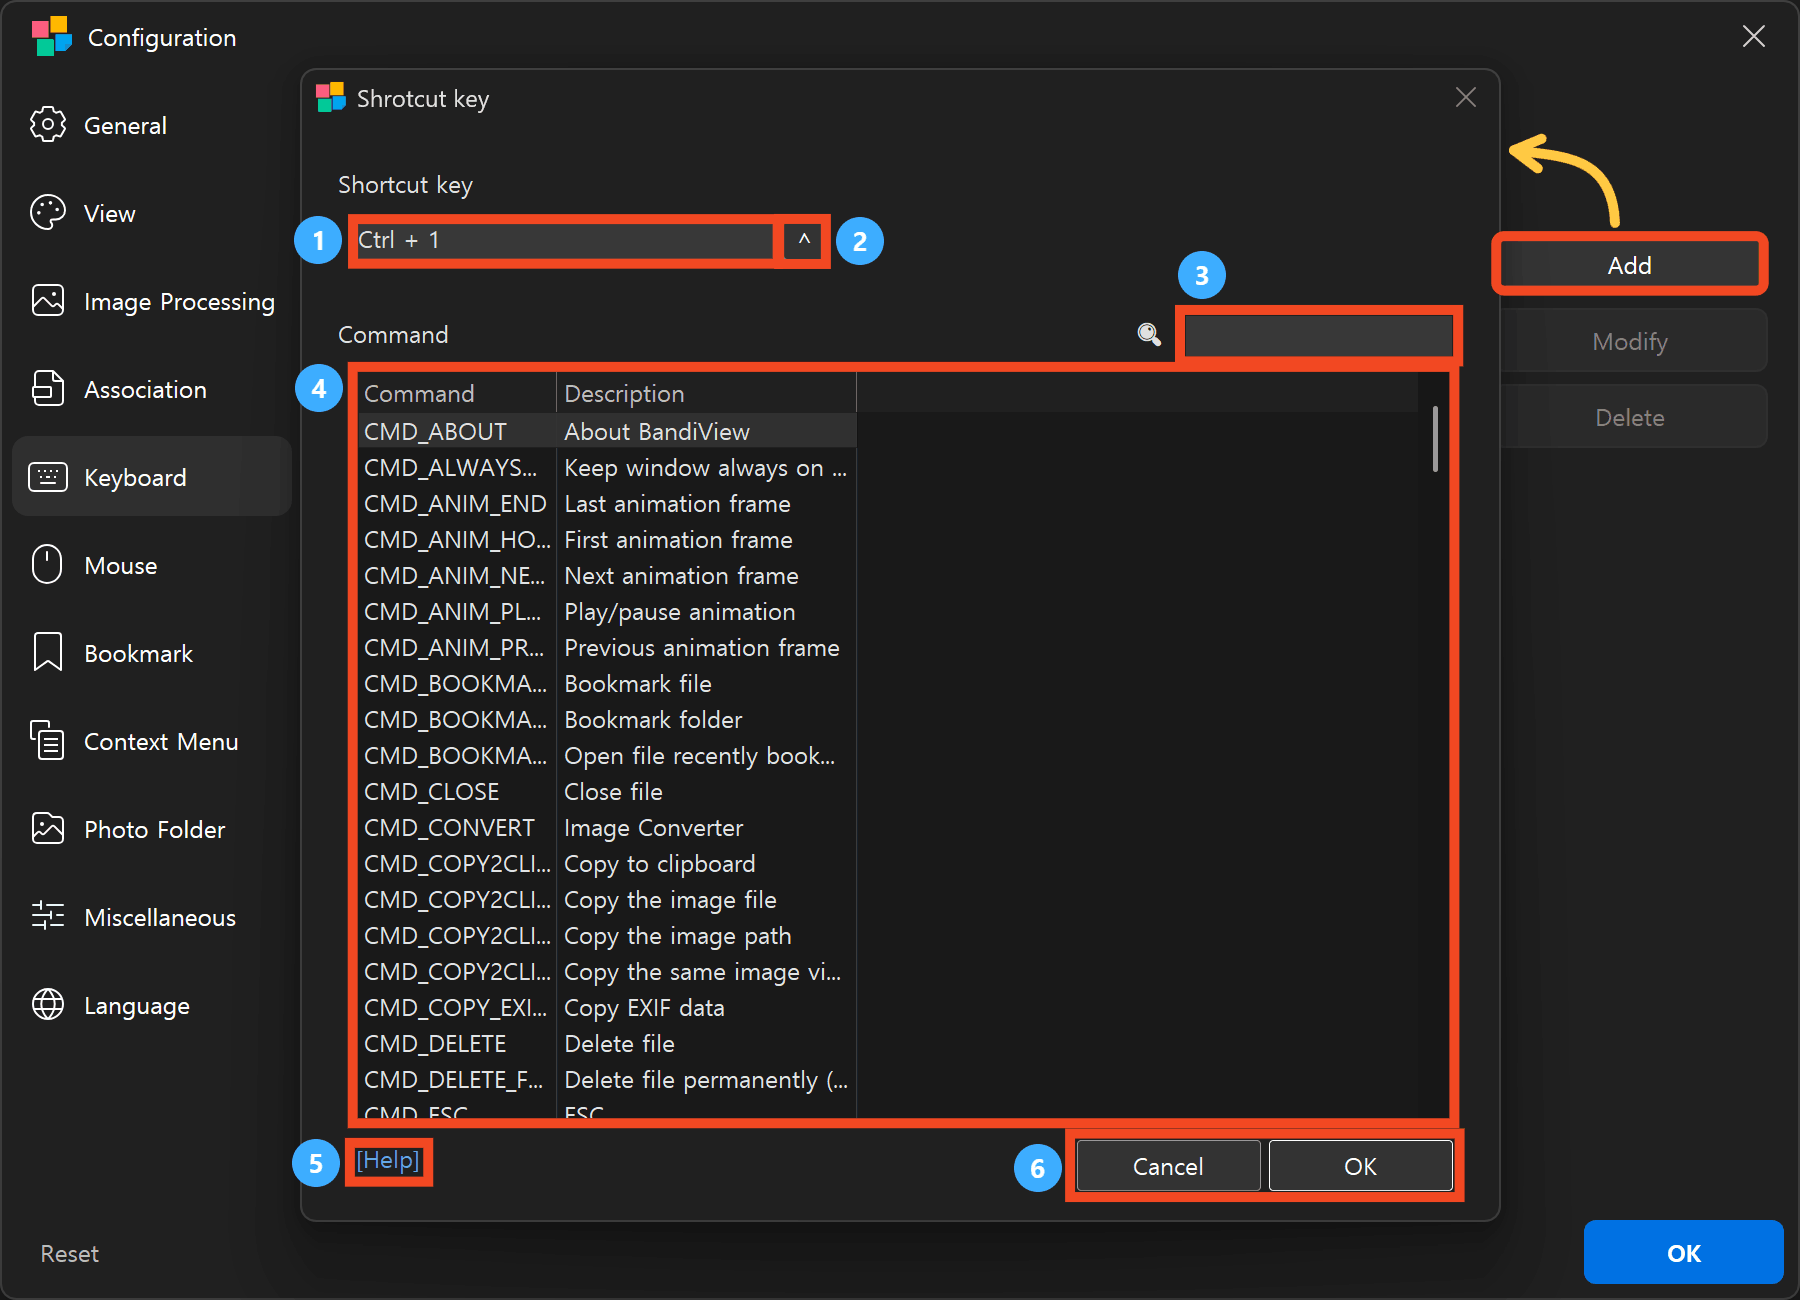1800x1300 pixels.
Task: Click the command list vertical scrollbar
Action: 1435,438
